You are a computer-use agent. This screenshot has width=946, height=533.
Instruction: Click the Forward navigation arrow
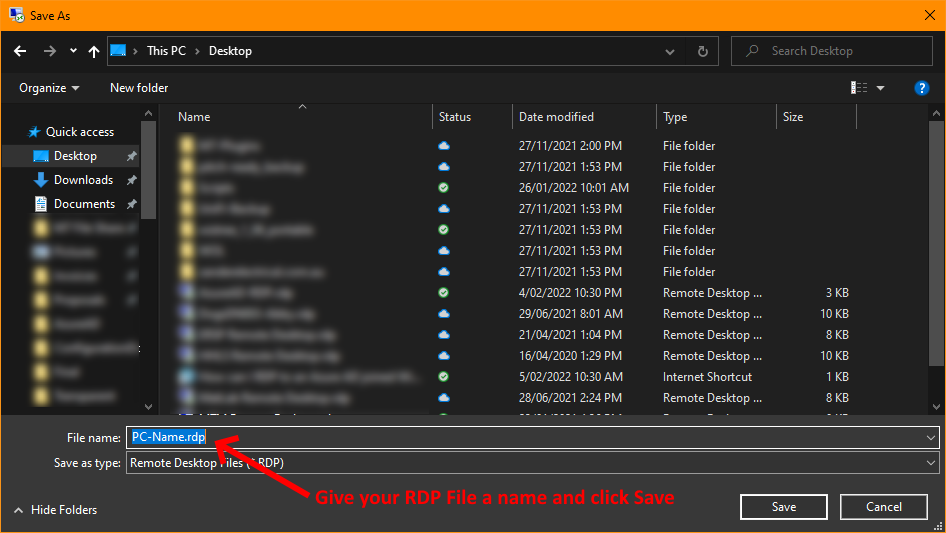point(49,51)
